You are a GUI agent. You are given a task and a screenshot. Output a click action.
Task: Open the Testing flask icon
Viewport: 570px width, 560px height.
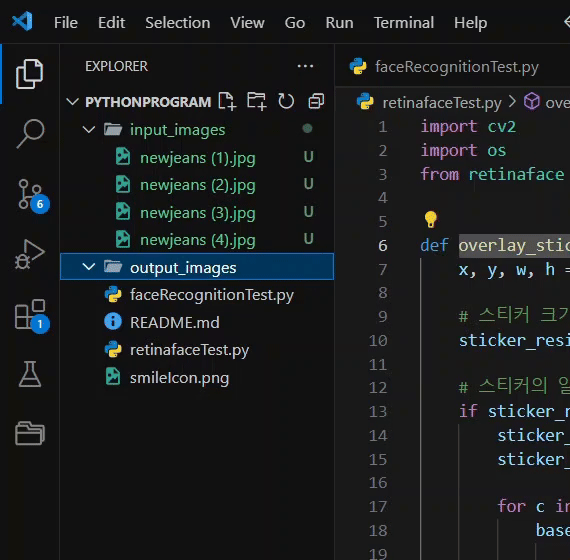point(30,374)
